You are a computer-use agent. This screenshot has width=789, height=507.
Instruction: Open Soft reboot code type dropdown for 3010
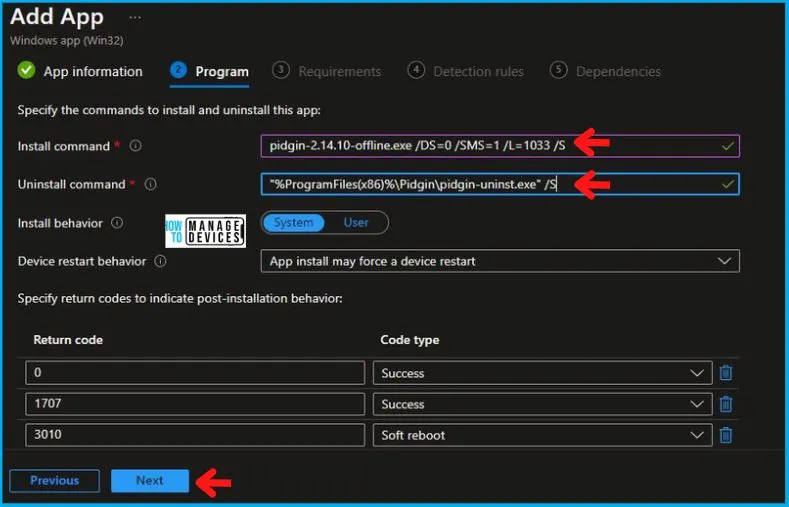pyautogui.click(x=542, y=435)
